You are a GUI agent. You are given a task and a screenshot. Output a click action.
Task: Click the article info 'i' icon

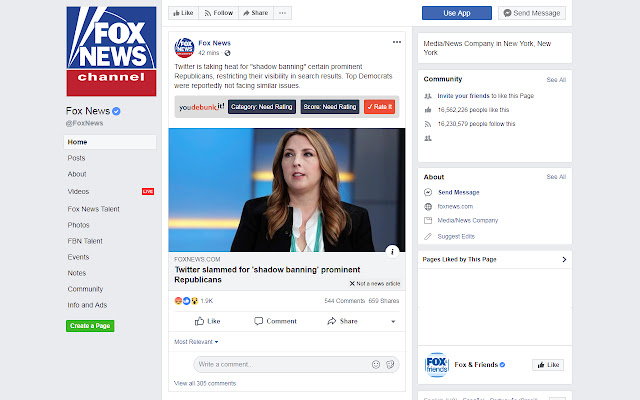pos(392,251)
